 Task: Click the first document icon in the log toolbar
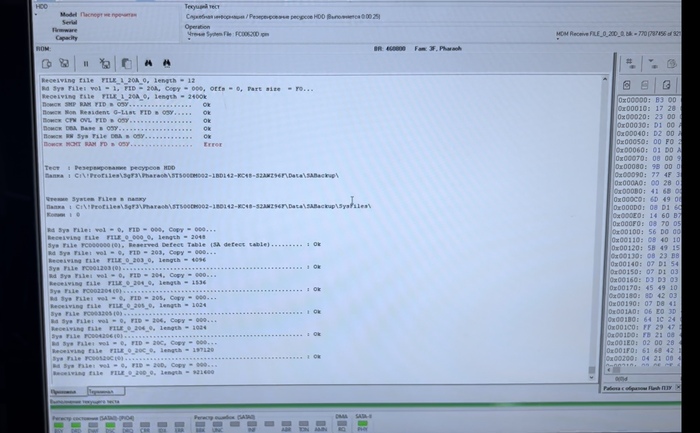point(46,64)
